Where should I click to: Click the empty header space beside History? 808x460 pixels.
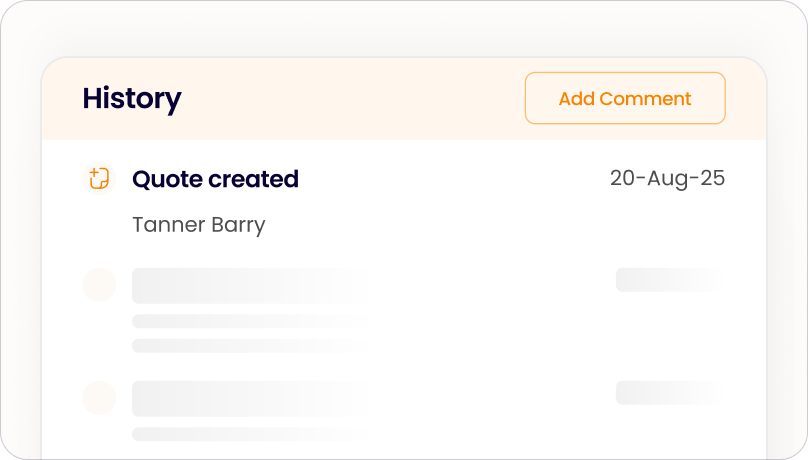pos(350,99)
